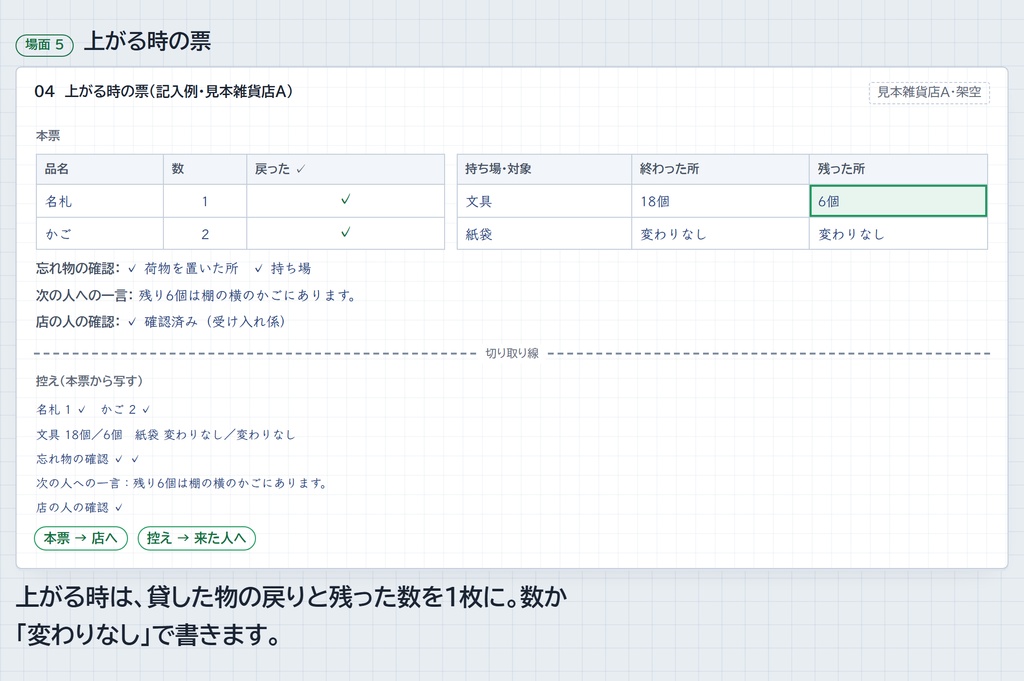Click the 残った所 column header
1024x681 pixels.
[898, 169]
